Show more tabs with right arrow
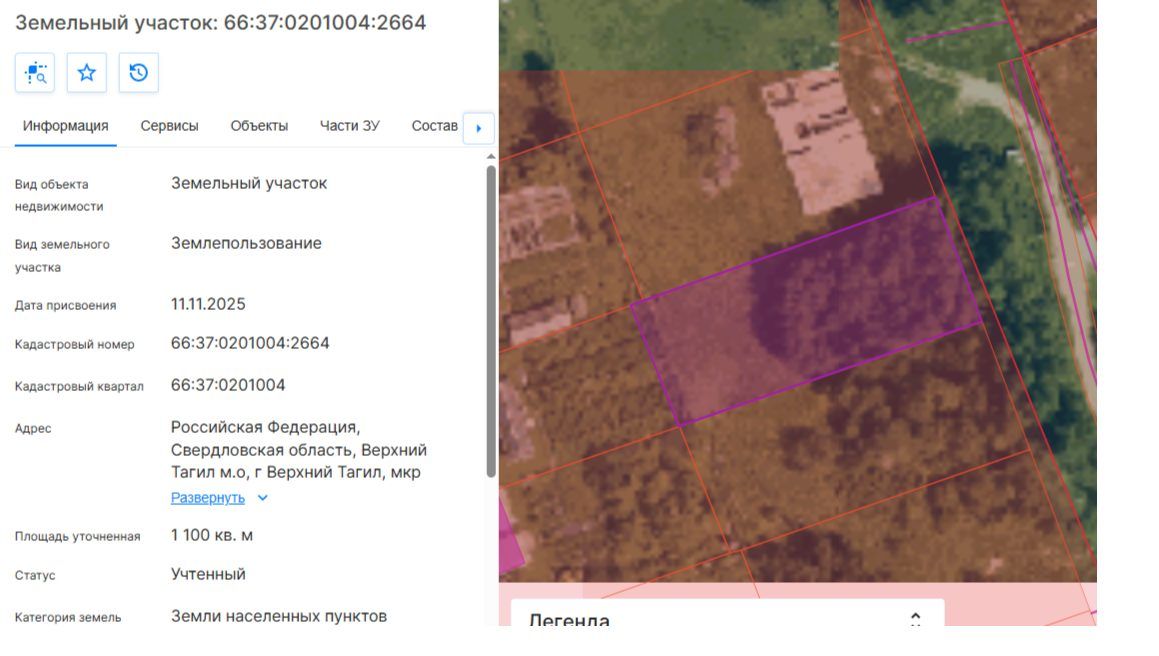Image resolution: width=1159 pixels, height=656 pixels. pyautogui.click(x=478, y=128)
